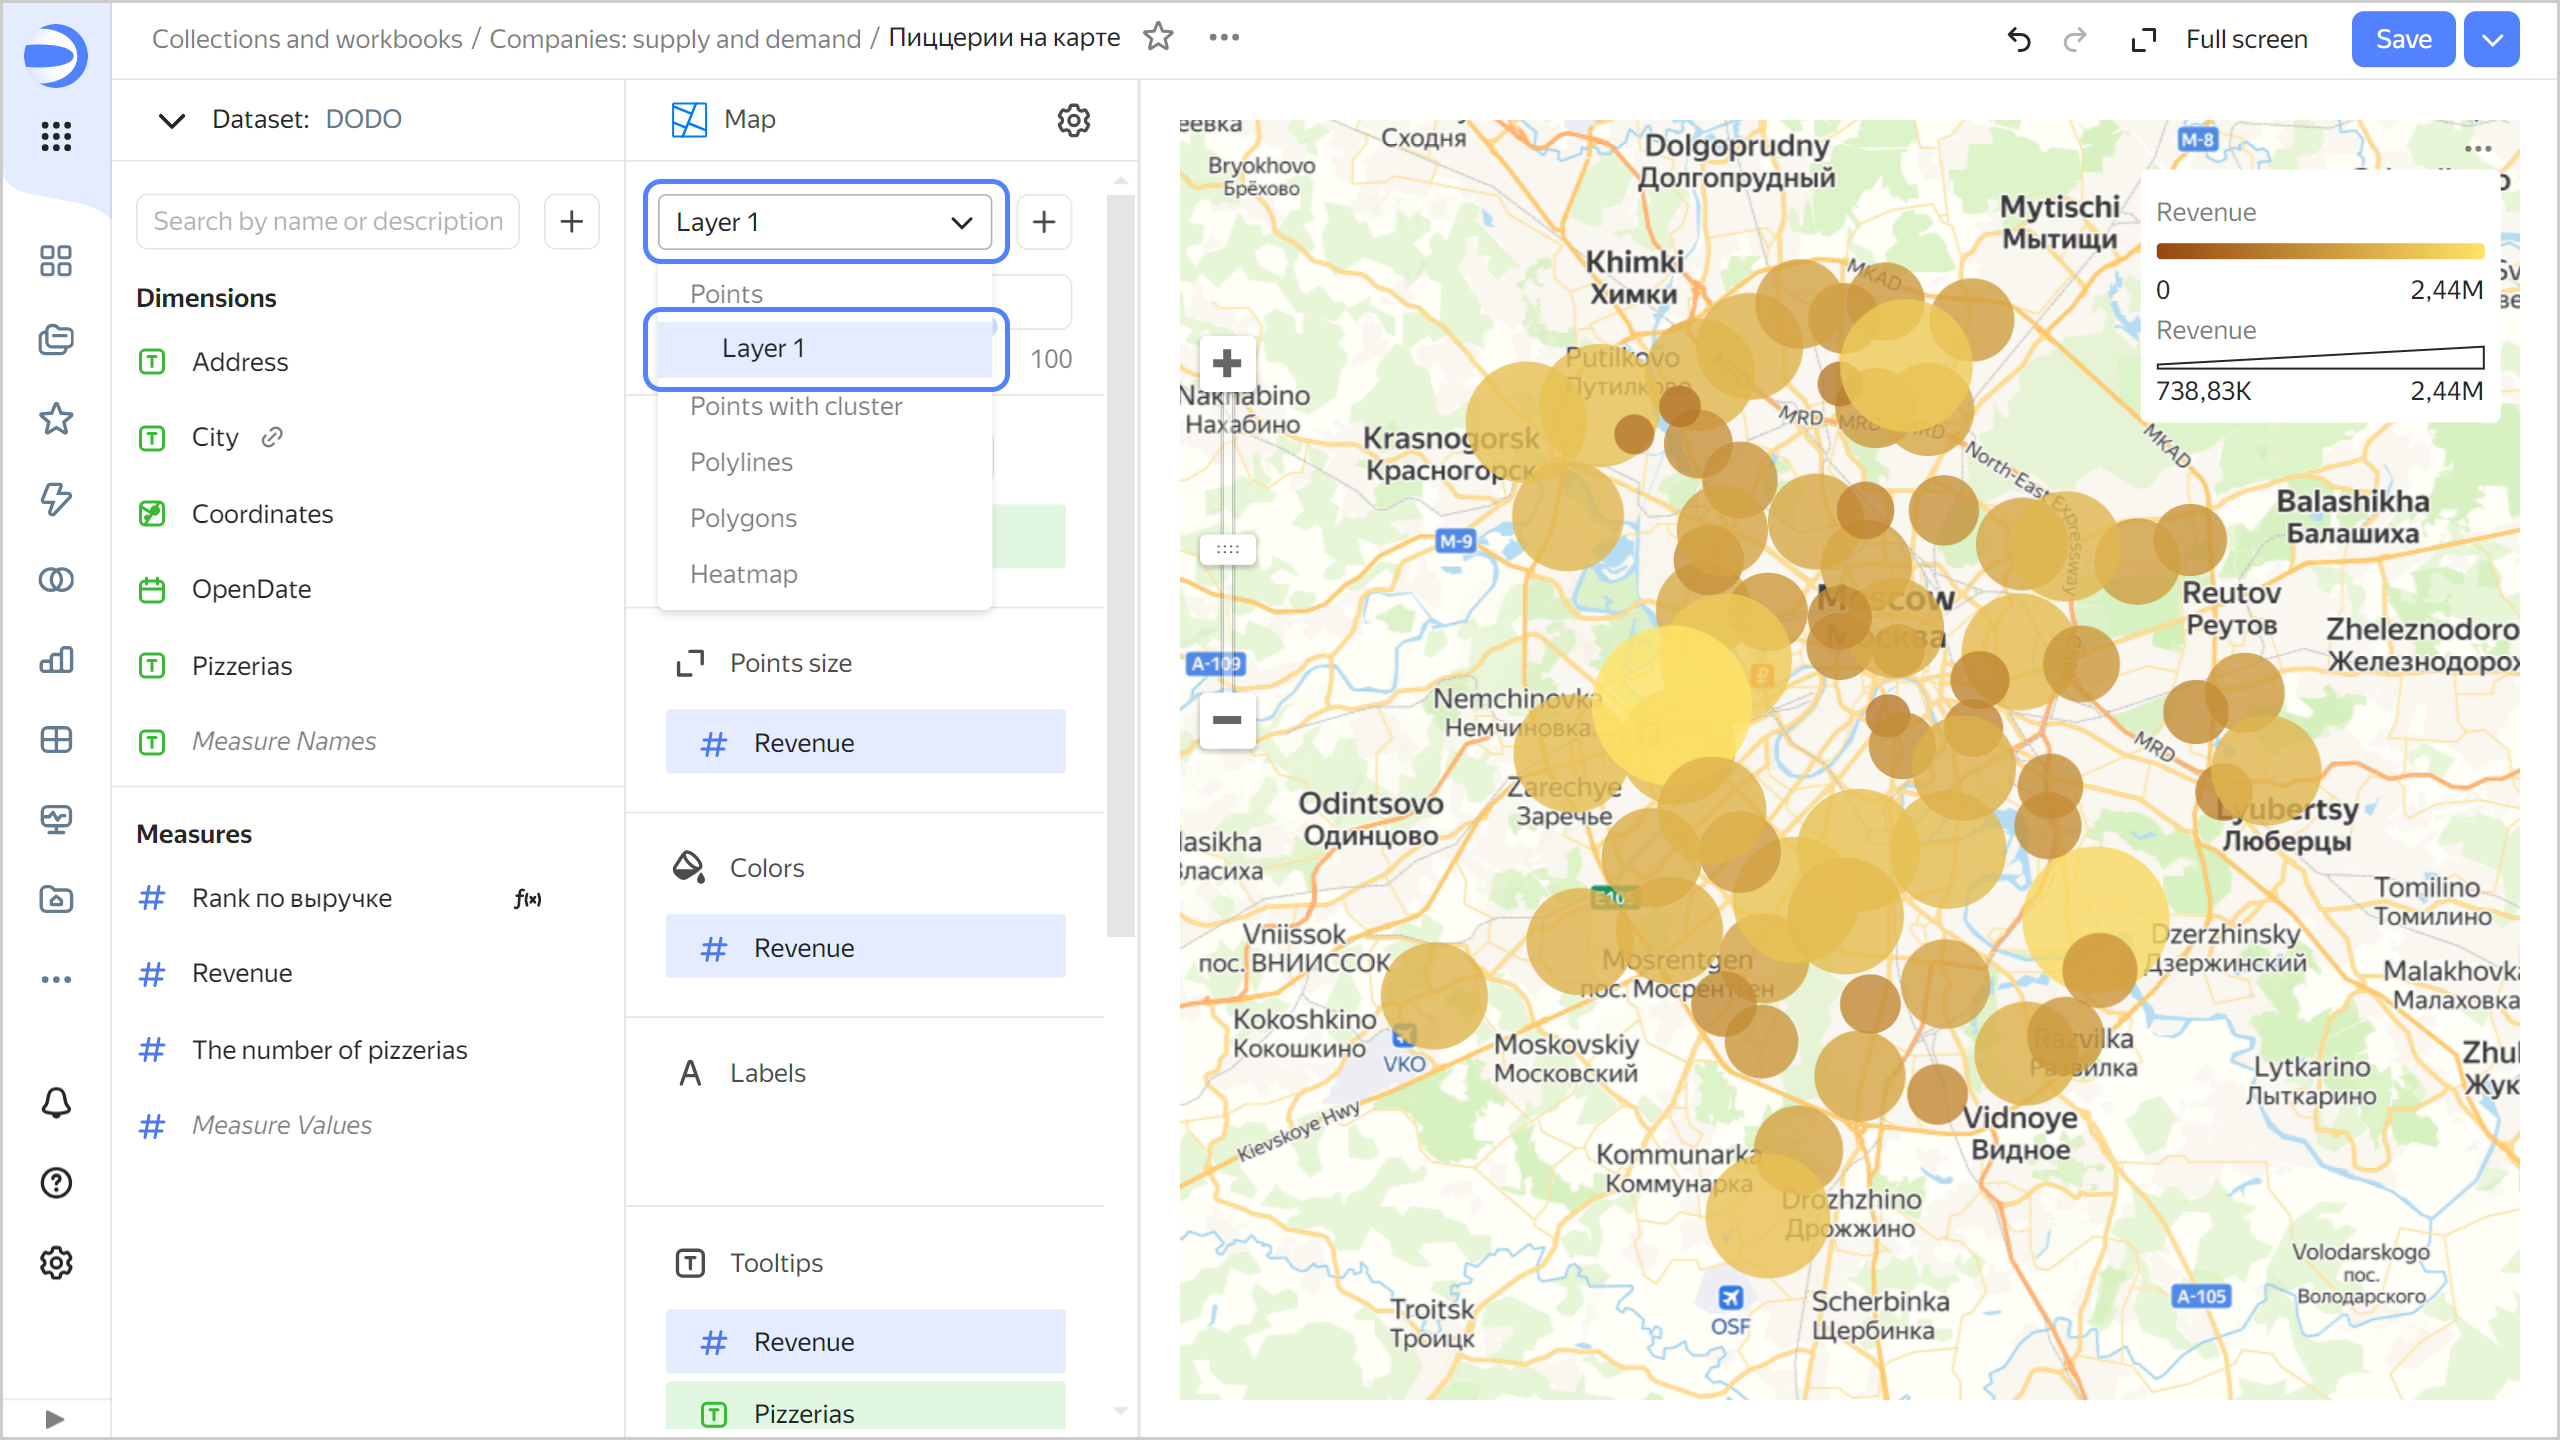The image size is (2560, 1440).
Task: Click the favorite star next to chart title
Action: (x=1158, y=37)
